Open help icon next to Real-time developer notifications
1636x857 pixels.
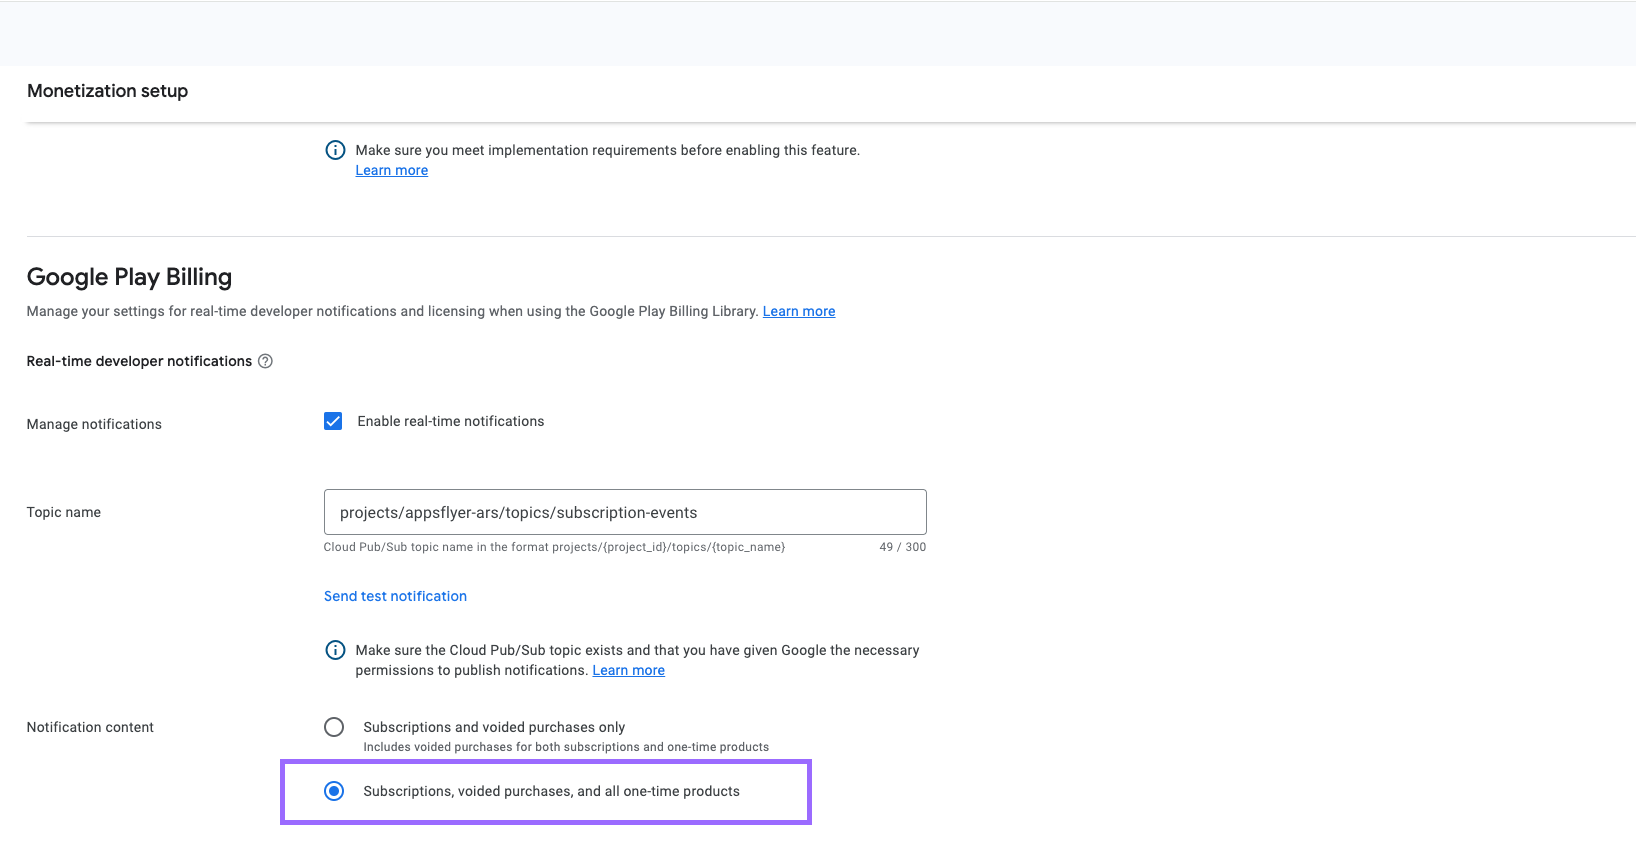(265, 361)
